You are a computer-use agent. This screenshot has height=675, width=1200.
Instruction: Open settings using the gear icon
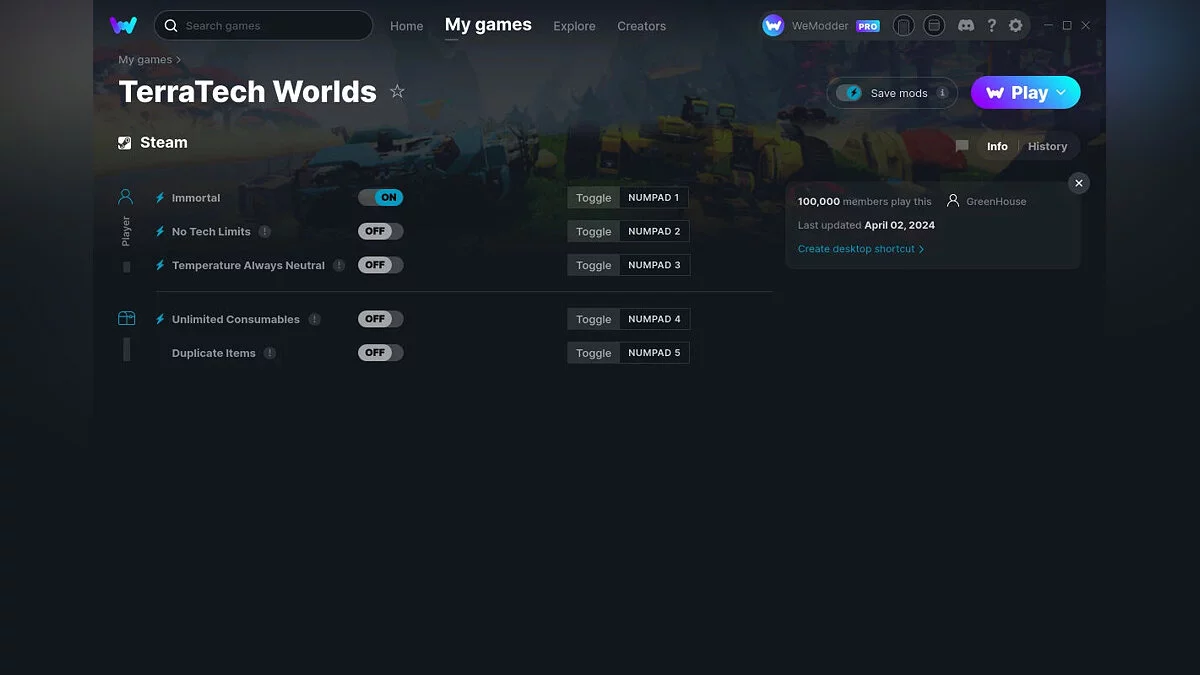[x=1016, y=25]
